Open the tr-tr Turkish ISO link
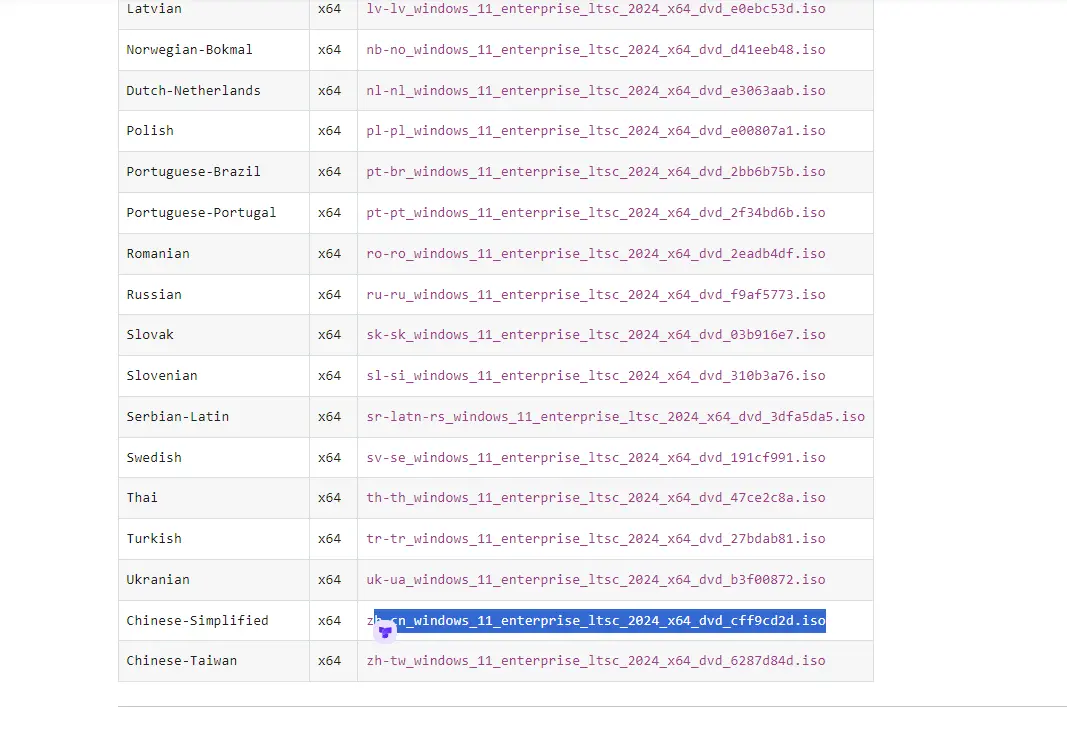The image size is (1067, 736). [x=595, y=538]
